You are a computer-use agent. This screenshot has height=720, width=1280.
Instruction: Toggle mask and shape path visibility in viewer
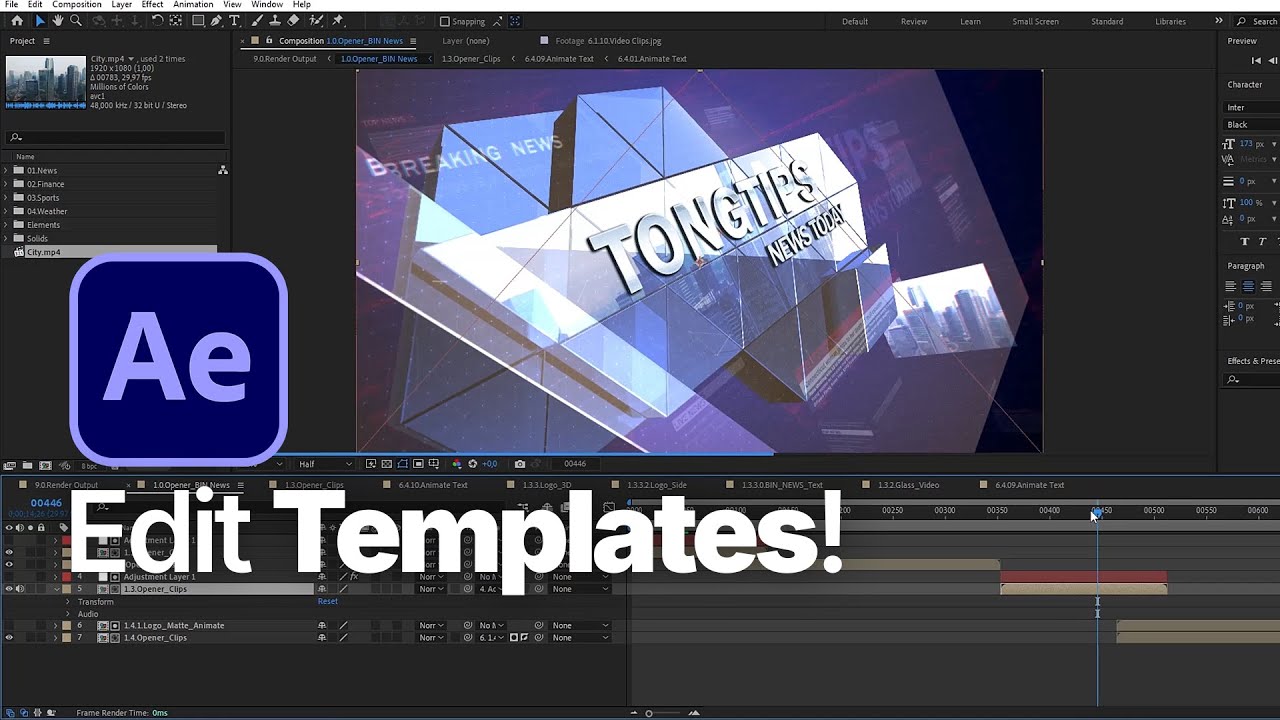pos(403,464)
